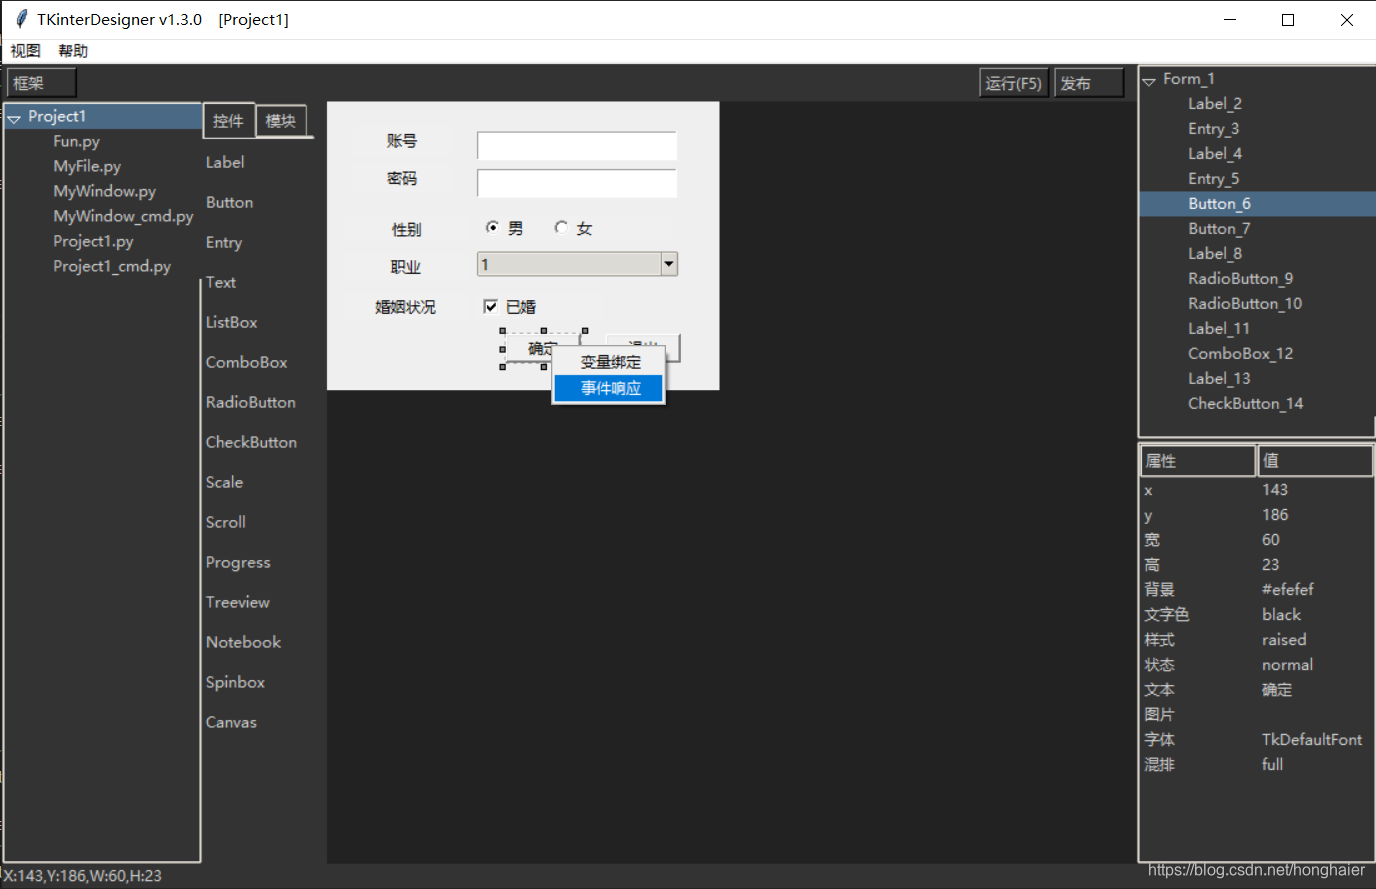Select Entry_3 in the widget tree
Image resolution: width=1376 pixels, height=889 pixels.
(x=1213, y=129)
